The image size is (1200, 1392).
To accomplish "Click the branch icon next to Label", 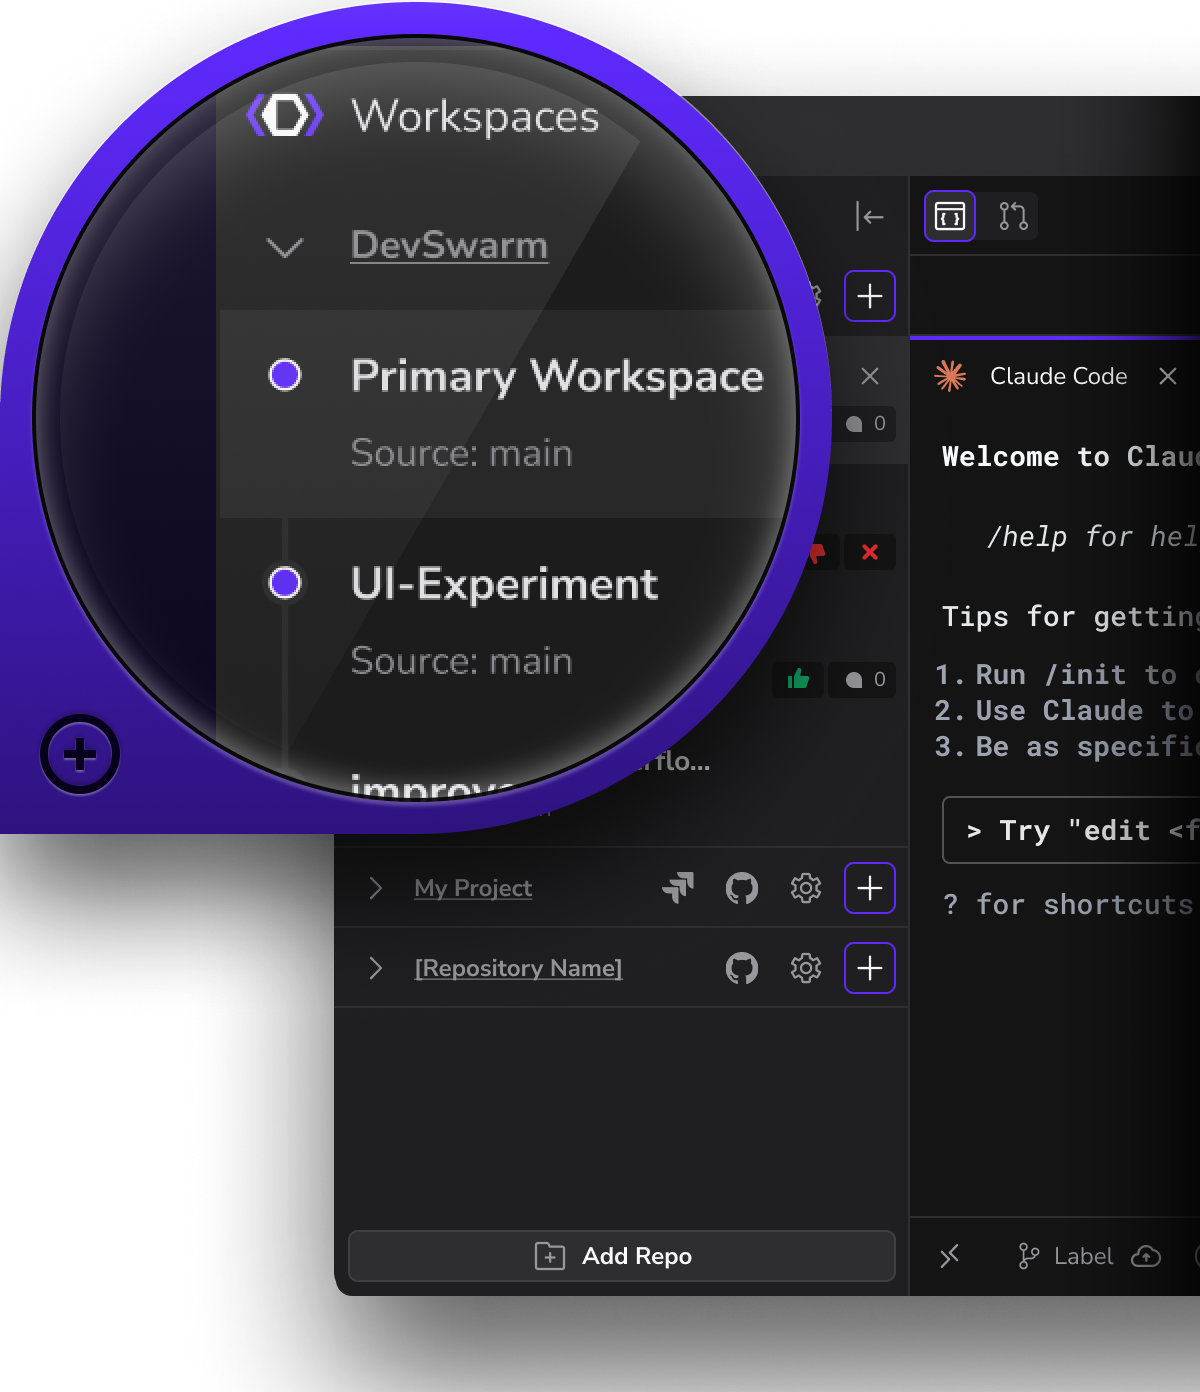I will pyautogui.click(x=1027, y=1257).
